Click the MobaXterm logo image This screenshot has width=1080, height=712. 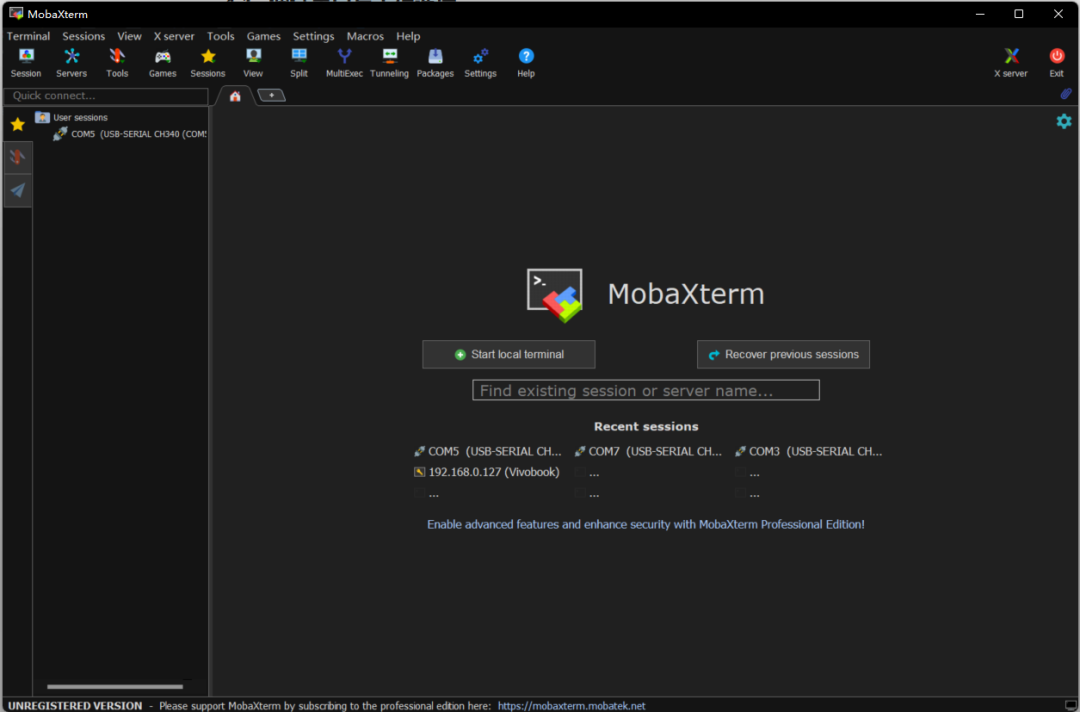(554, 295)
